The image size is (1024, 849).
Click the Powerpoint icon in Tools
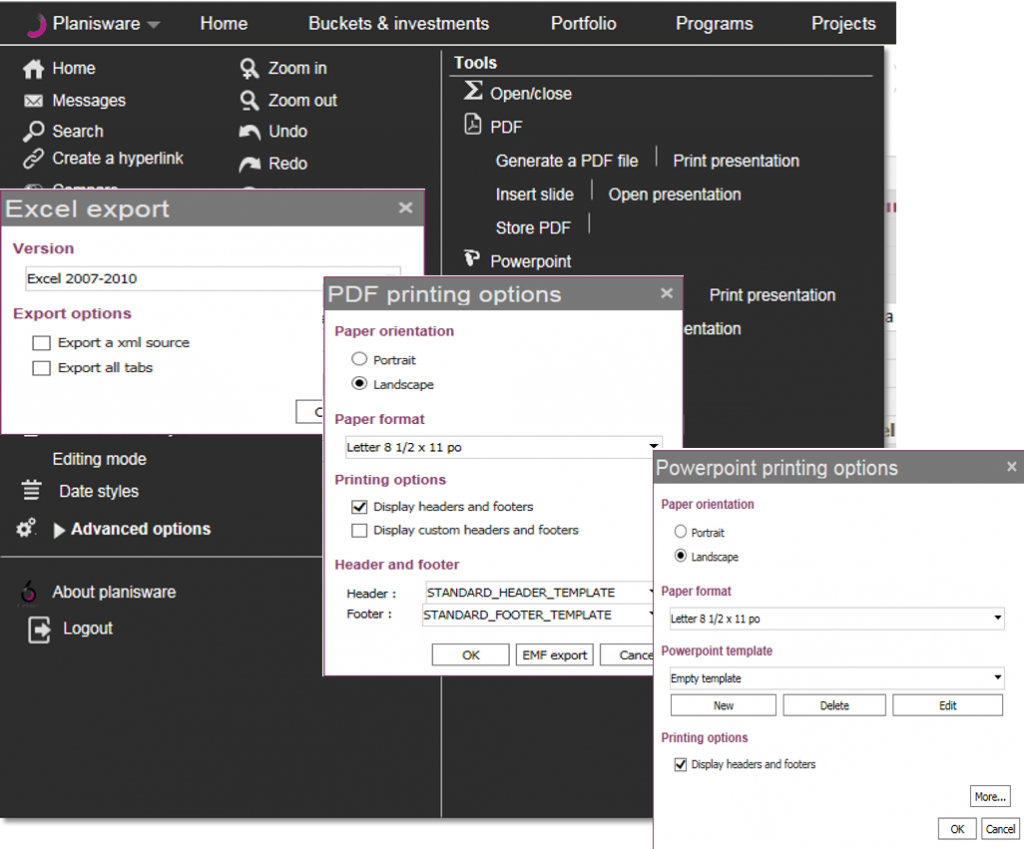coord(472,258)
